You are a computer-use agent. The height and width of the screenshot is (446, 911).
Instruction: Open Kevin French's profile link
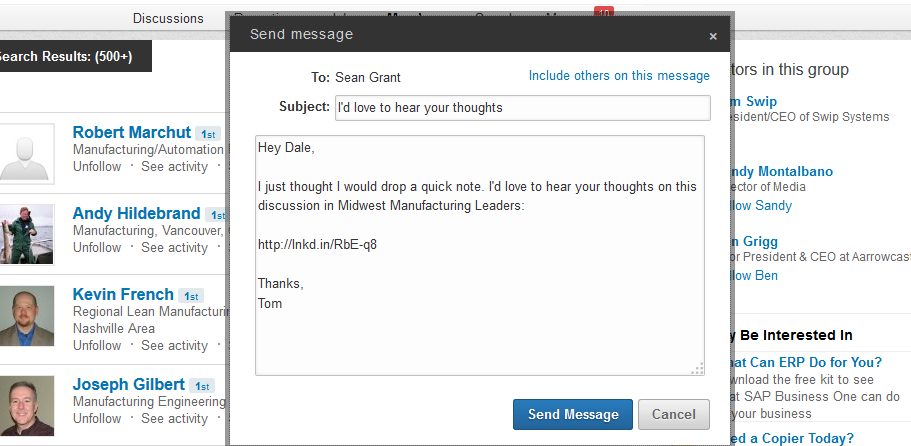[x=123, y=295]
